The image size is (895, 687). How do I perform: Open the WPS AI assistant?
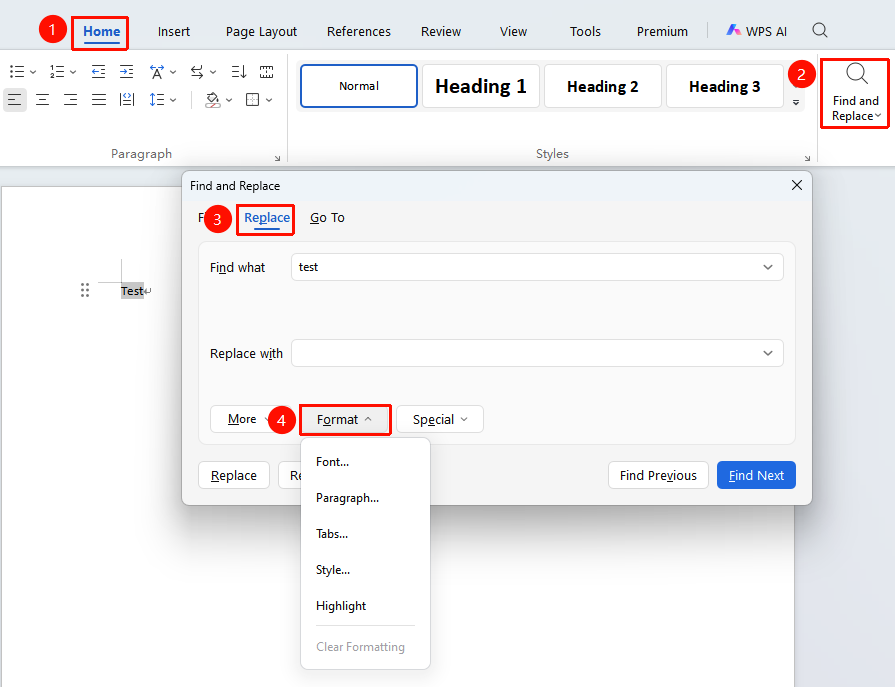[x=756, y=31]
